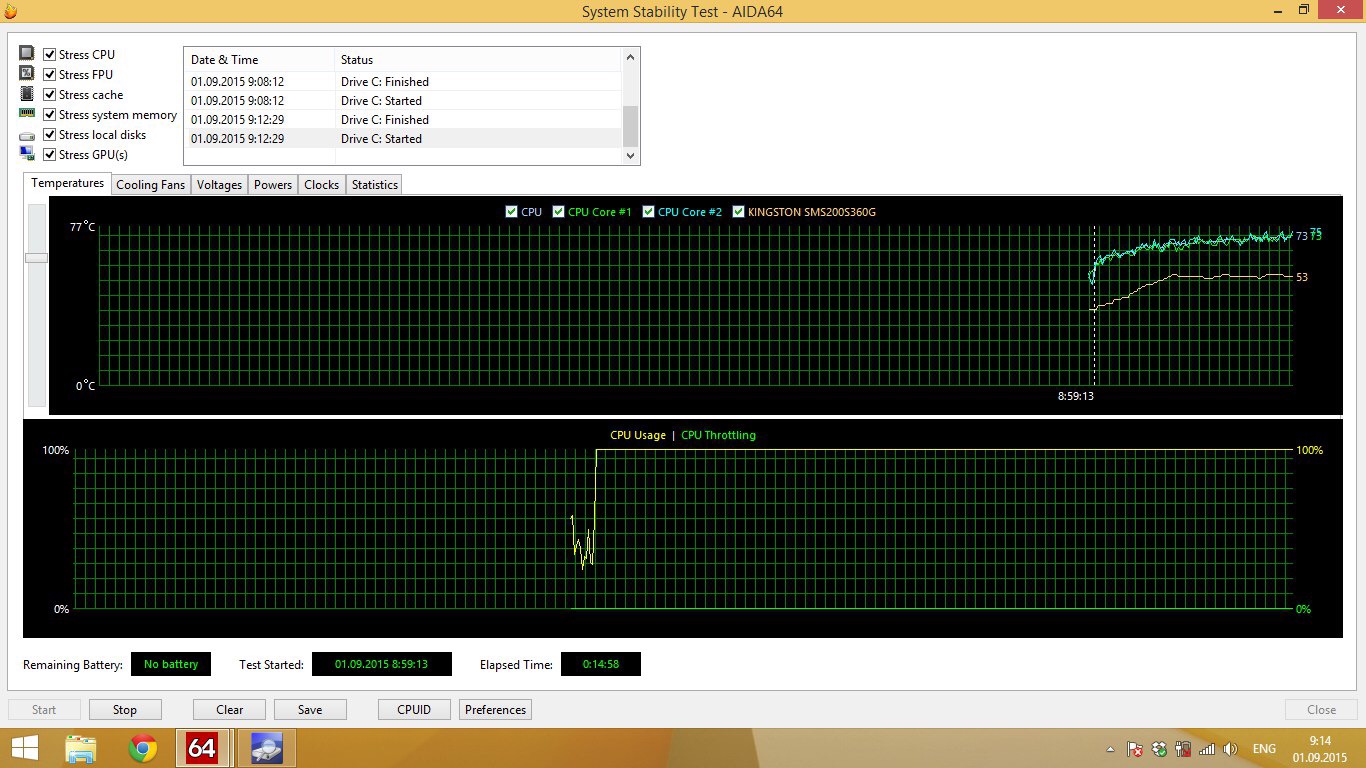Screen dimensions: 1366x768
Task: Select the 9:08:12 Drive C: Started log row
Action: click(403, 101)
